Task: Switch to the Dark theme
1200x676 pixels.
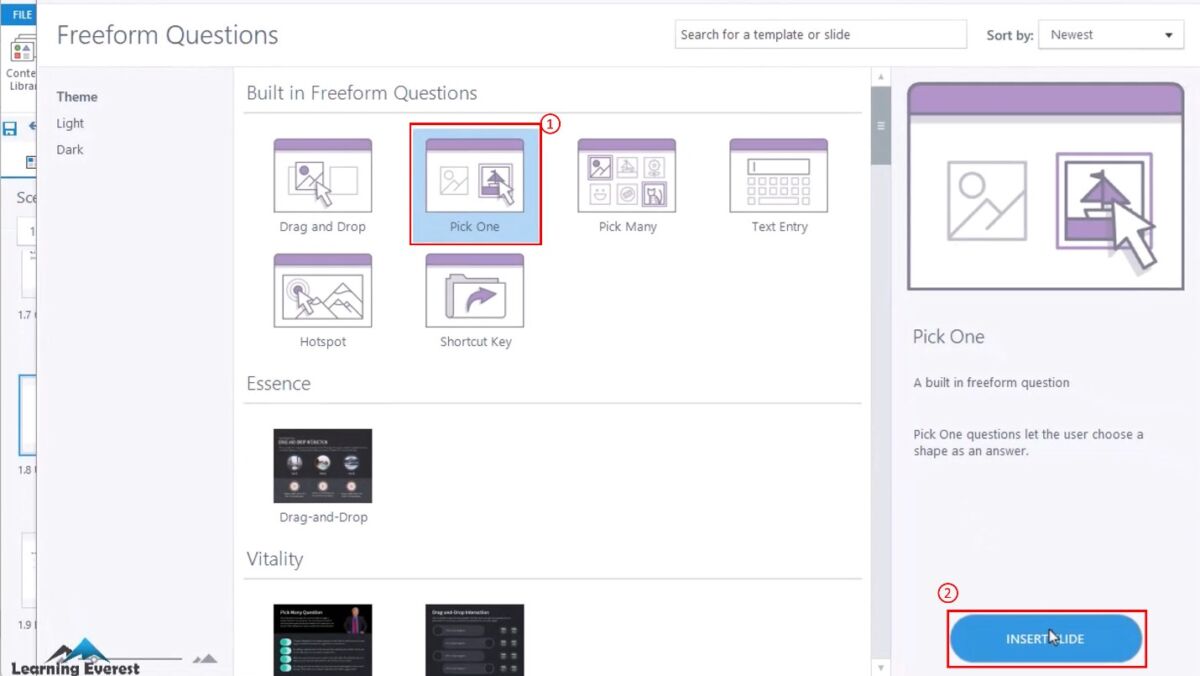Action: coord(69,149)
